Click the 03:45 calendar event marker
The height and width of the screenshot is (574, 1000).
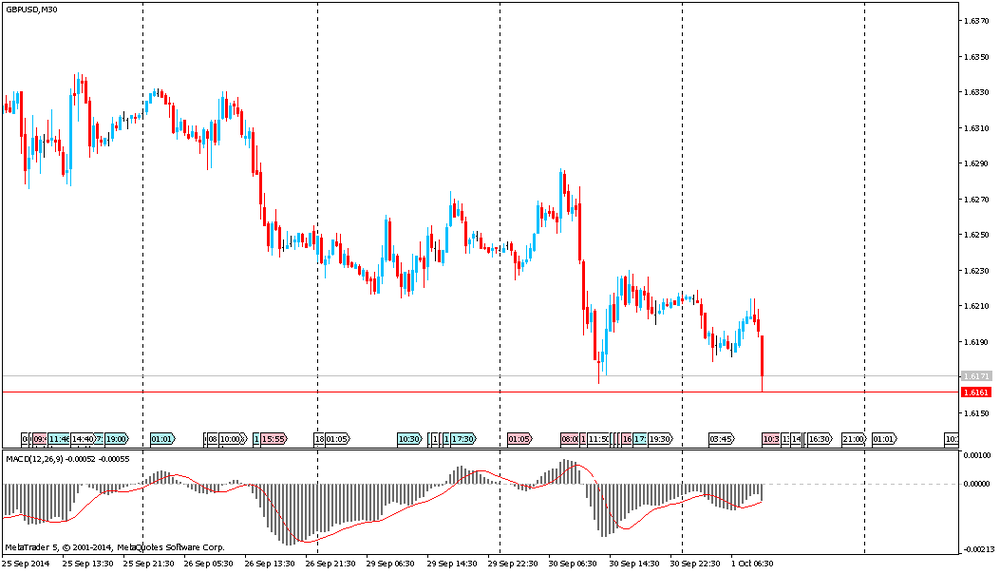[721, 439]
